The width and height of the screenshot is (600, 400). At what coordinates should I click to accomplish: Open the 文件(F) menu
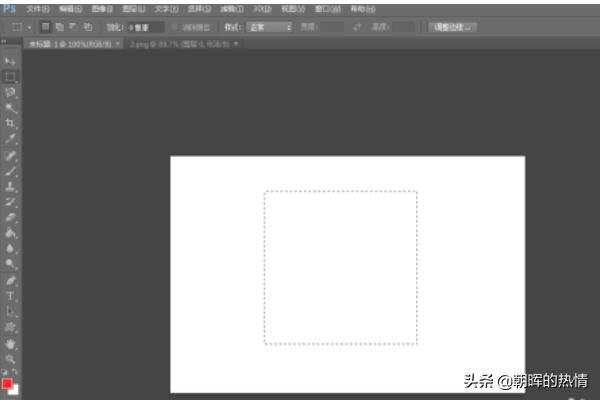(38, 9)
